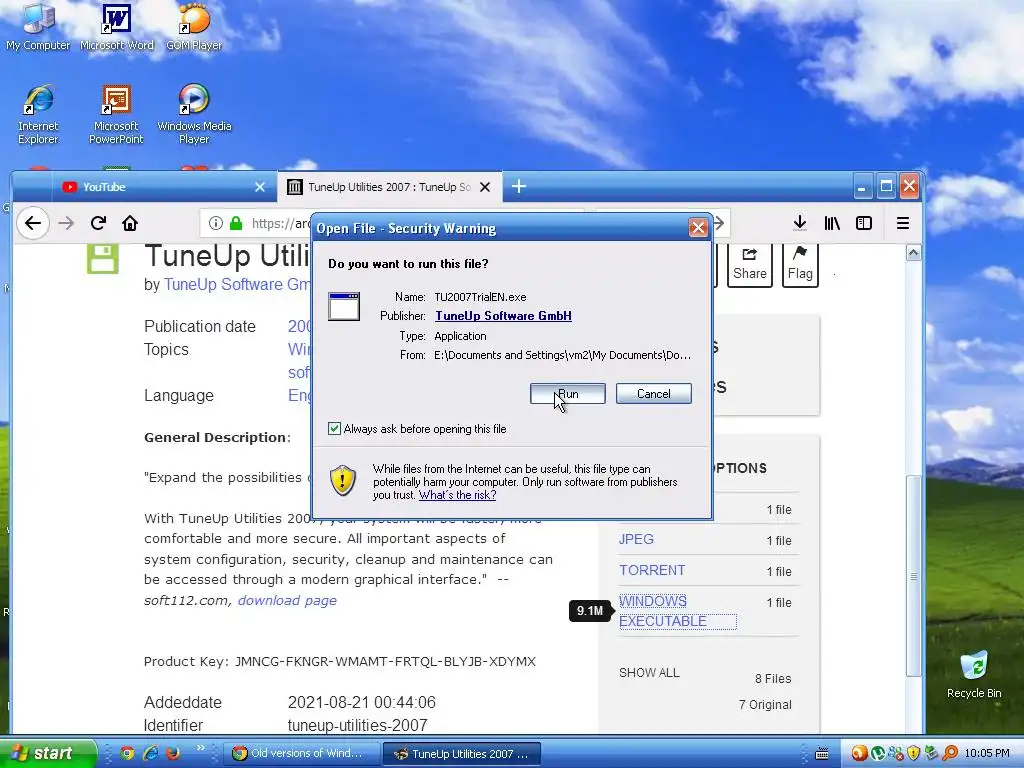Launch Internet Explorer desktop shortcut
The image size is (1024, 768).
coord(38,114)
